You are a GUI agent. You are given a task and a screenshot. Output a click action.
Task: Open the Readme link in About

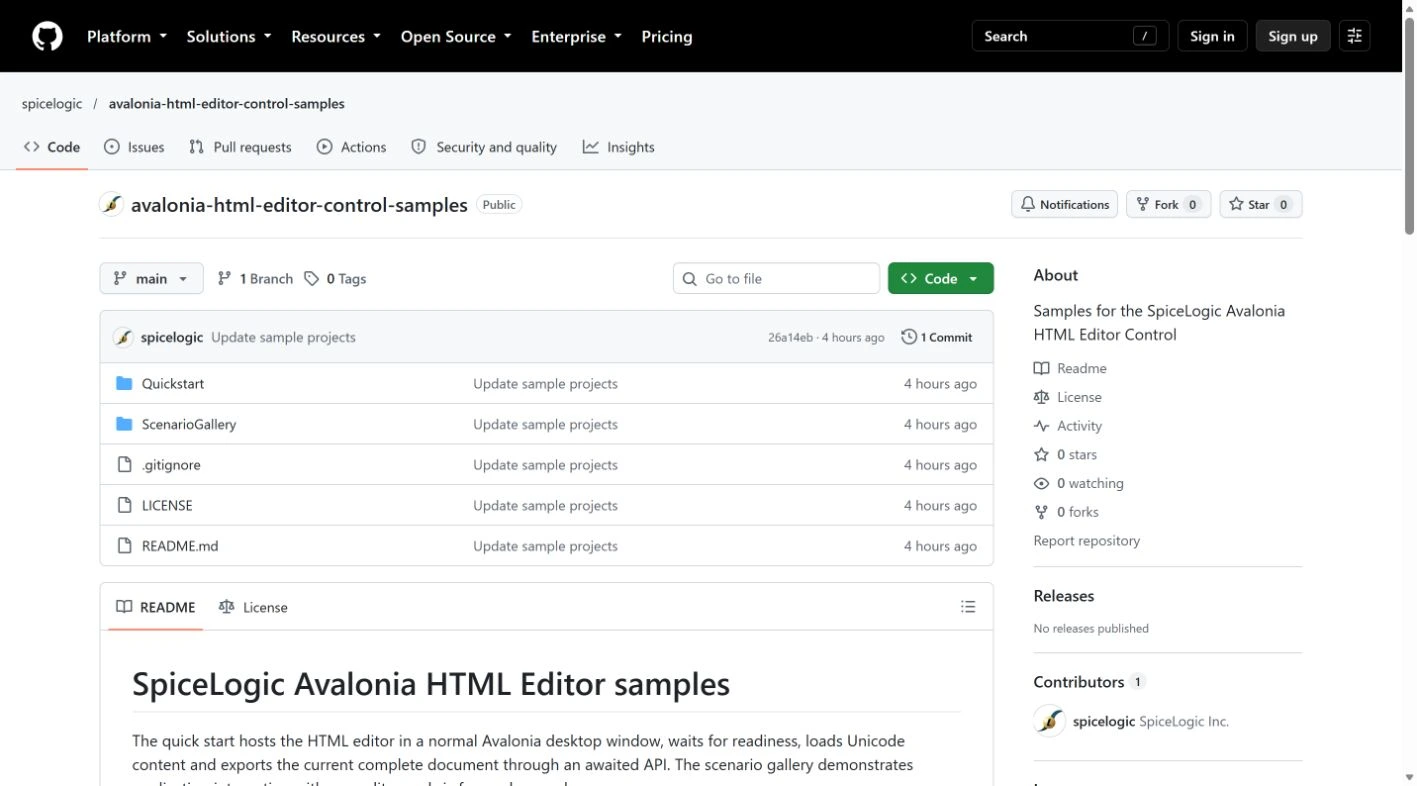[x=1070, y=368]
